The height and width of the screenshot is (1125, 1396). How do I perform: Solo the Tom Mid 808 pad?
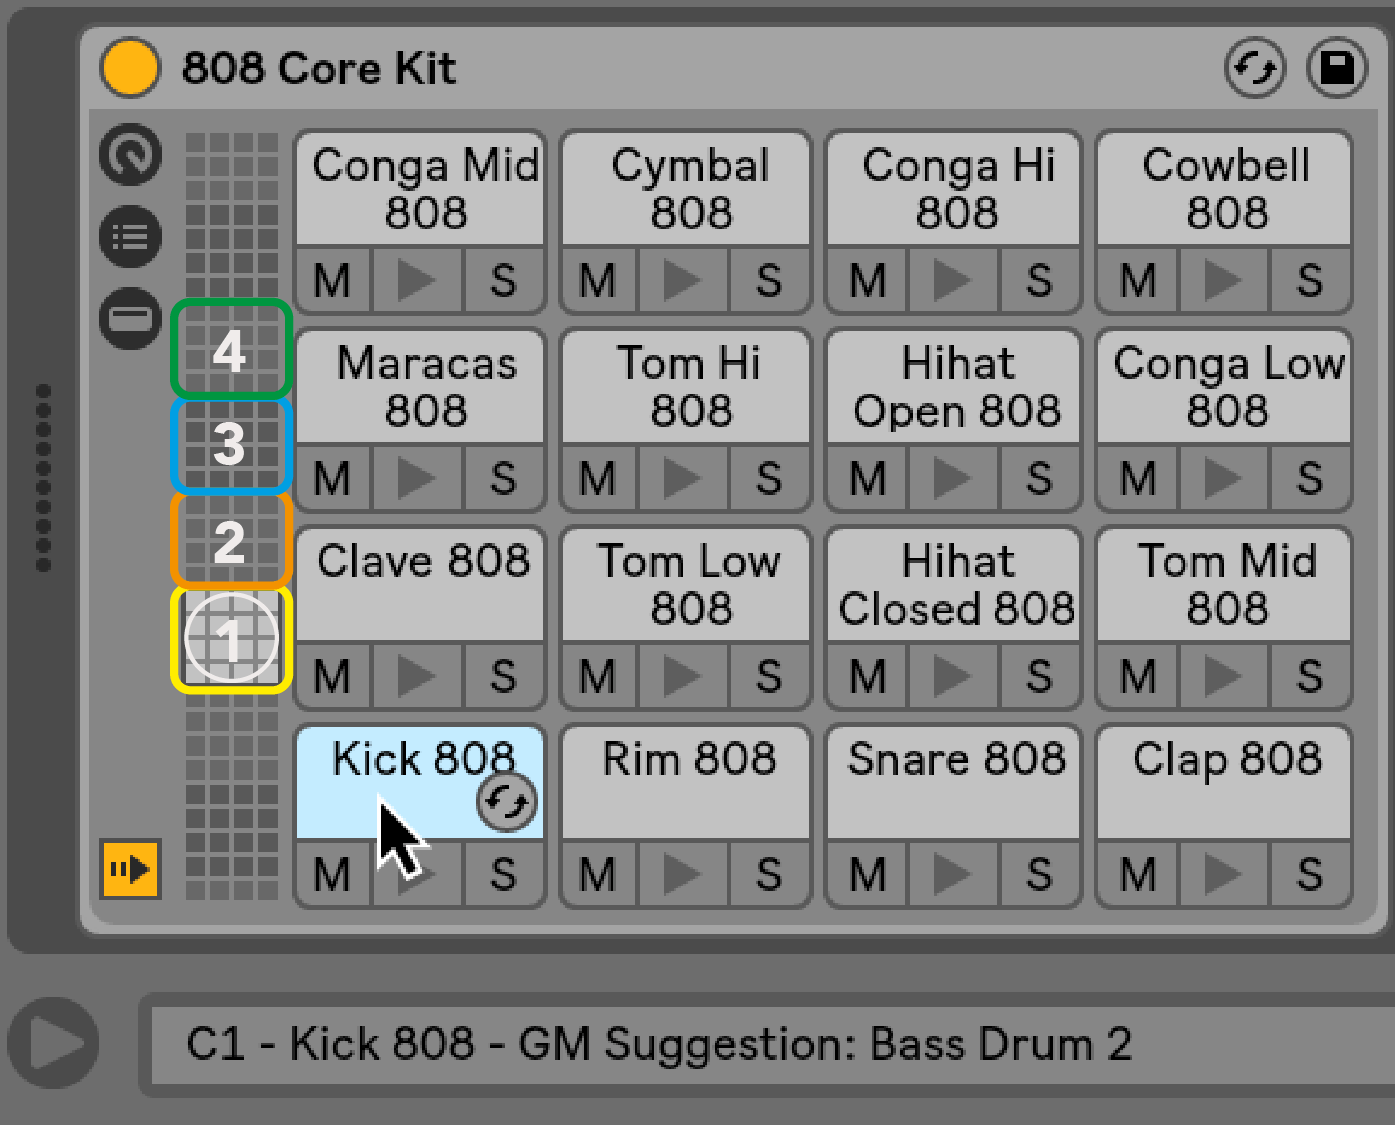click(x=1311, y=676)
